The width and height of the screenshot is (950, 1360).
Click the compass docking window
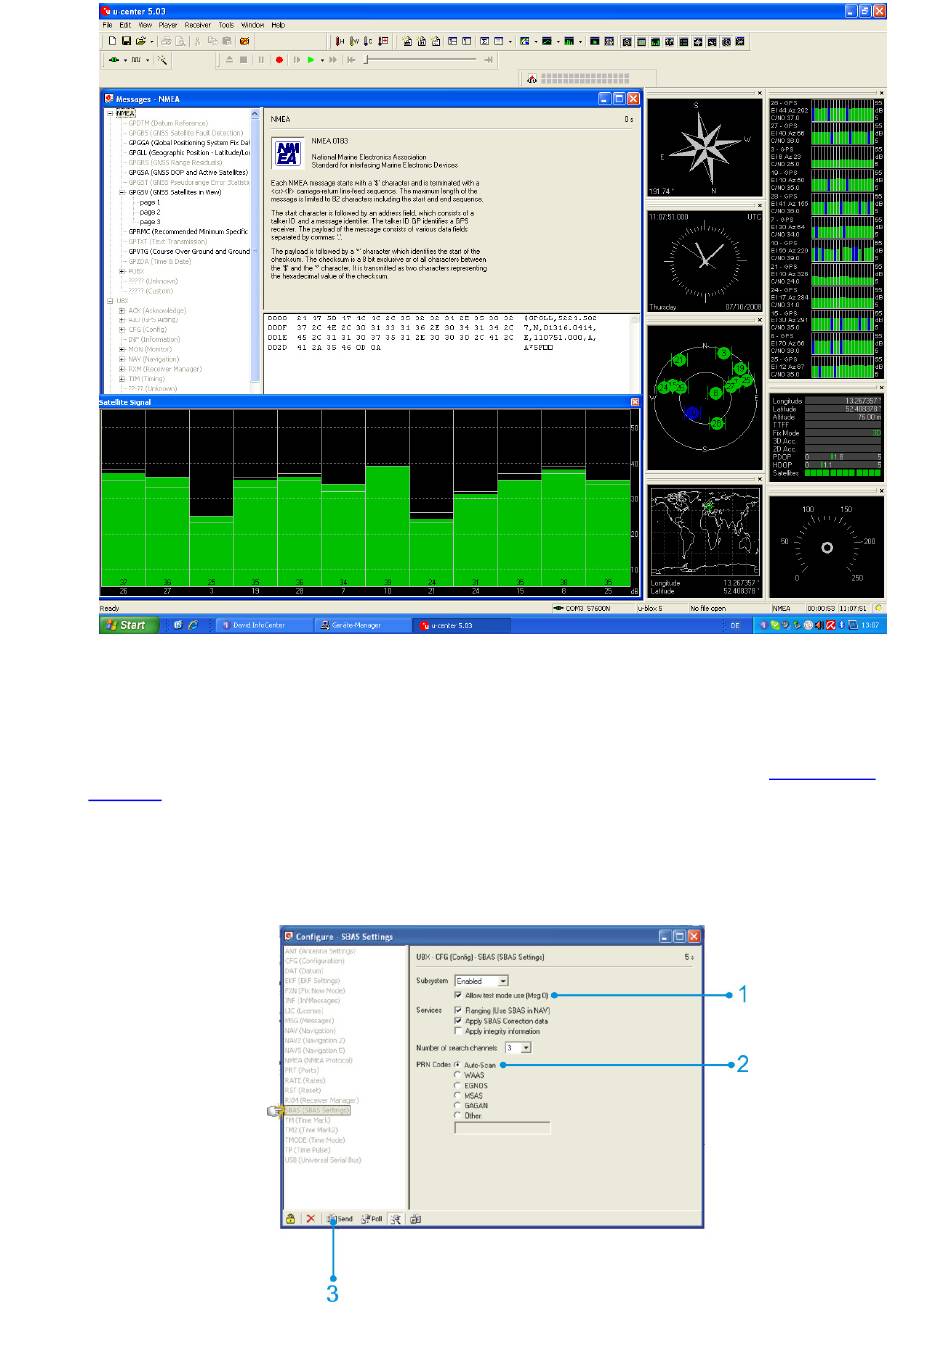(706, 148)
